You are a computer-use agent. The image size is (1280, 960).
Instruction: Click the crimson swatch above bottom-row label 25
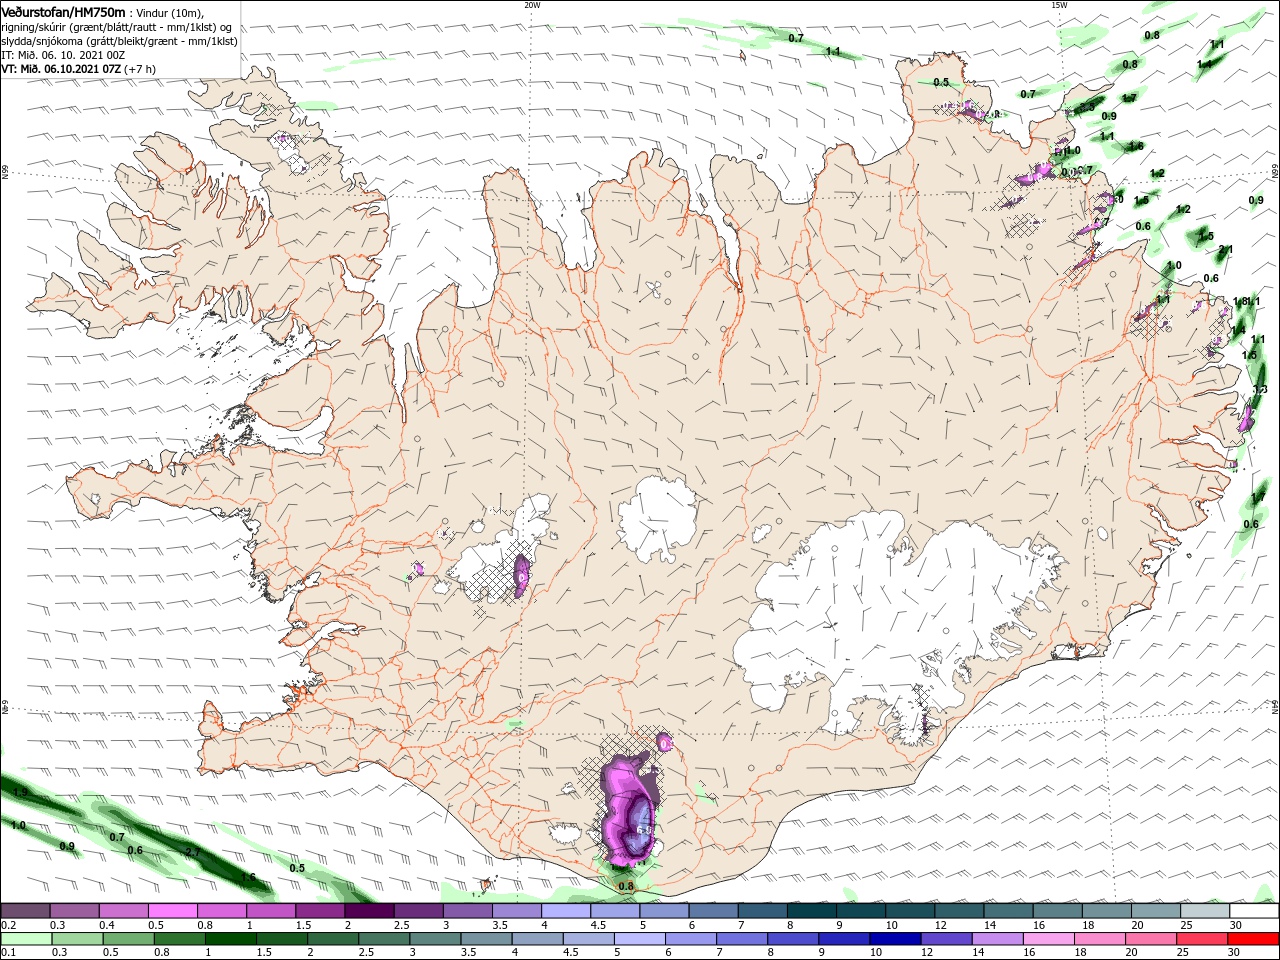[x=1203, y=940]
